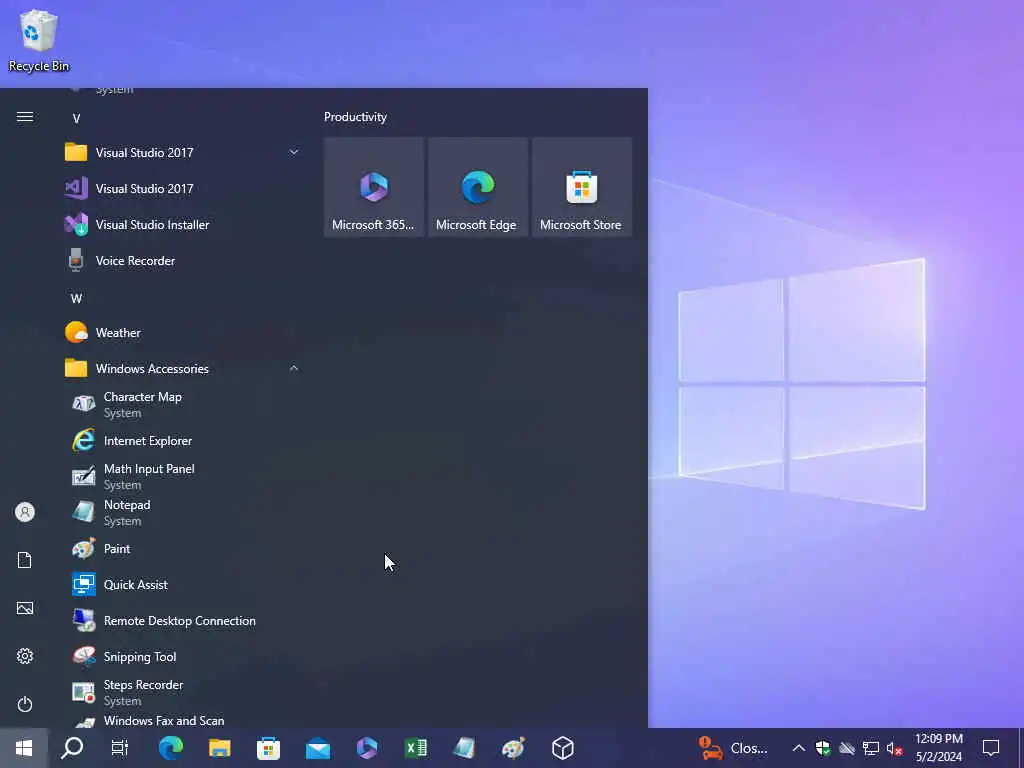Launch Character Map
1024x768 pixels.
click(x=183, y=405)
